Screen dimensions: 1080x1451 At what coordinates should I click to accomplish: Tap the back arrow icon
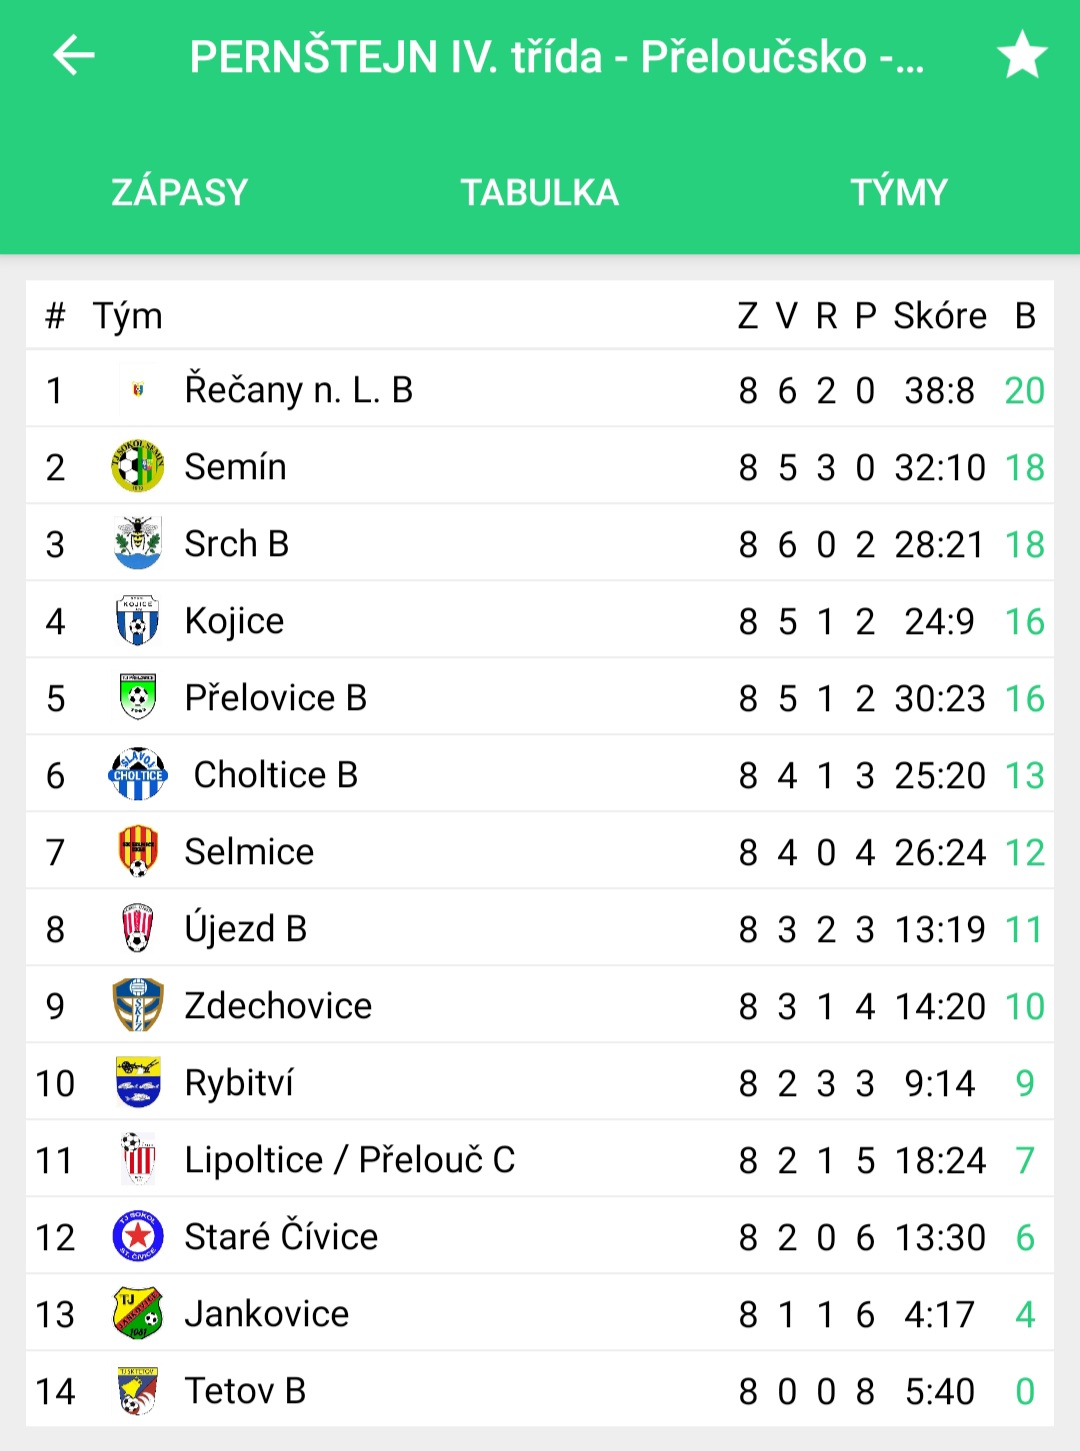point(73,55)
